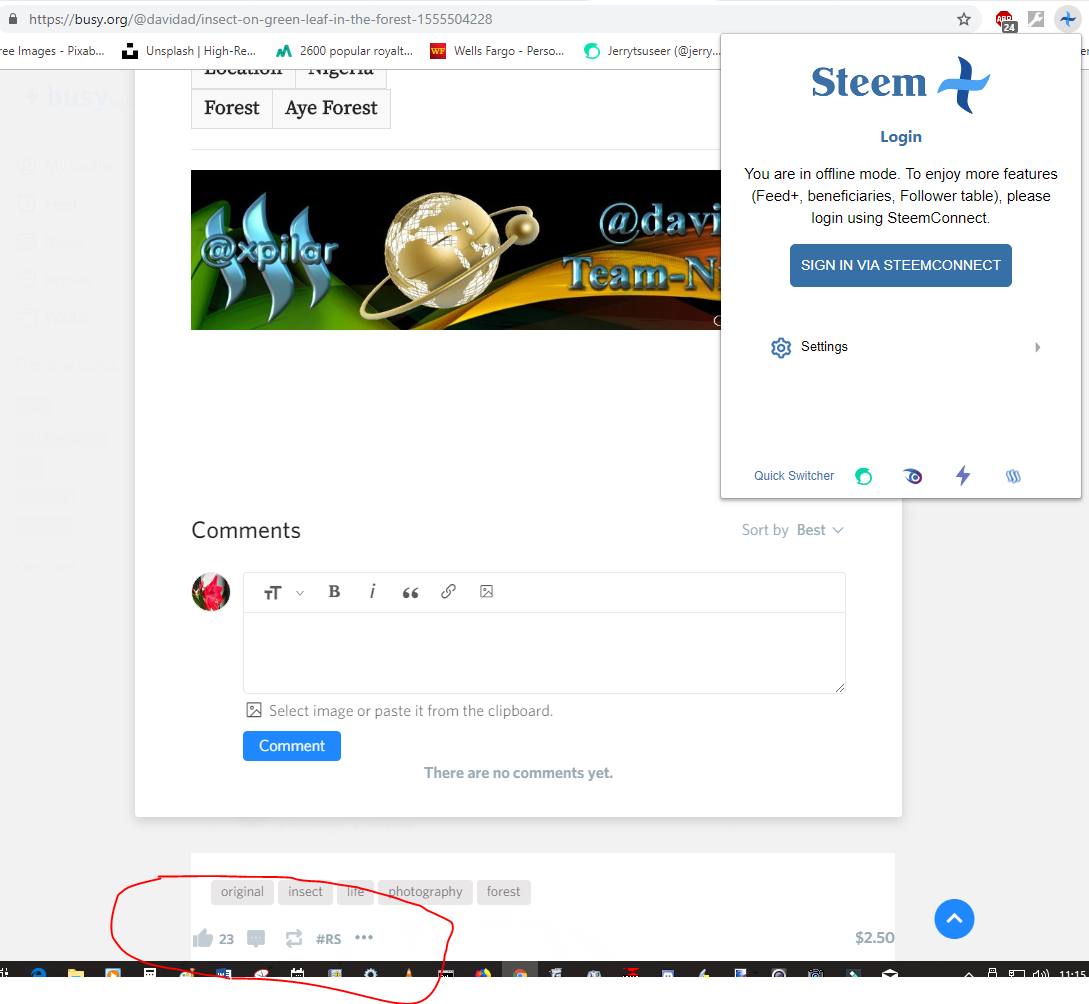Expand the Settings row arrow
This screenshot has width=1089, height=1004.
pyautogui.click(x=1037, y=347)
